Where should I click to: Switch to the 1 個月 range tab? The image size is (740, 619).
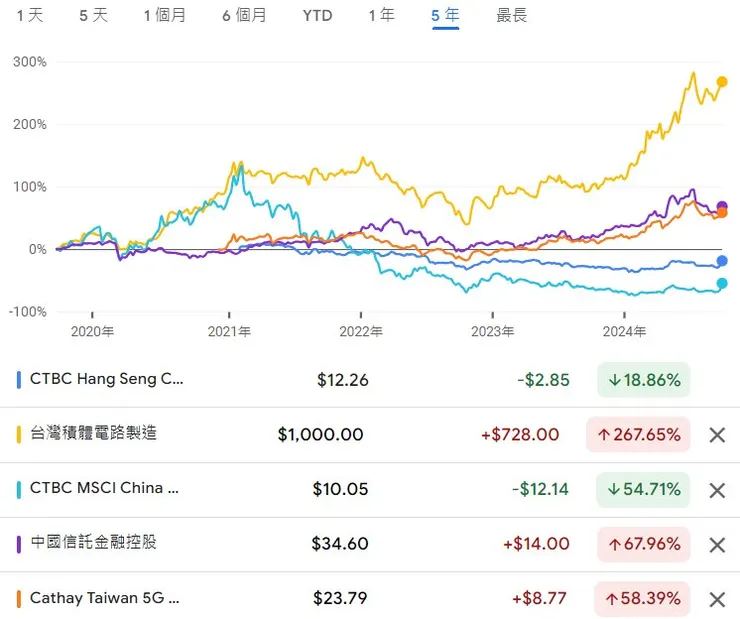coord(165,16)
